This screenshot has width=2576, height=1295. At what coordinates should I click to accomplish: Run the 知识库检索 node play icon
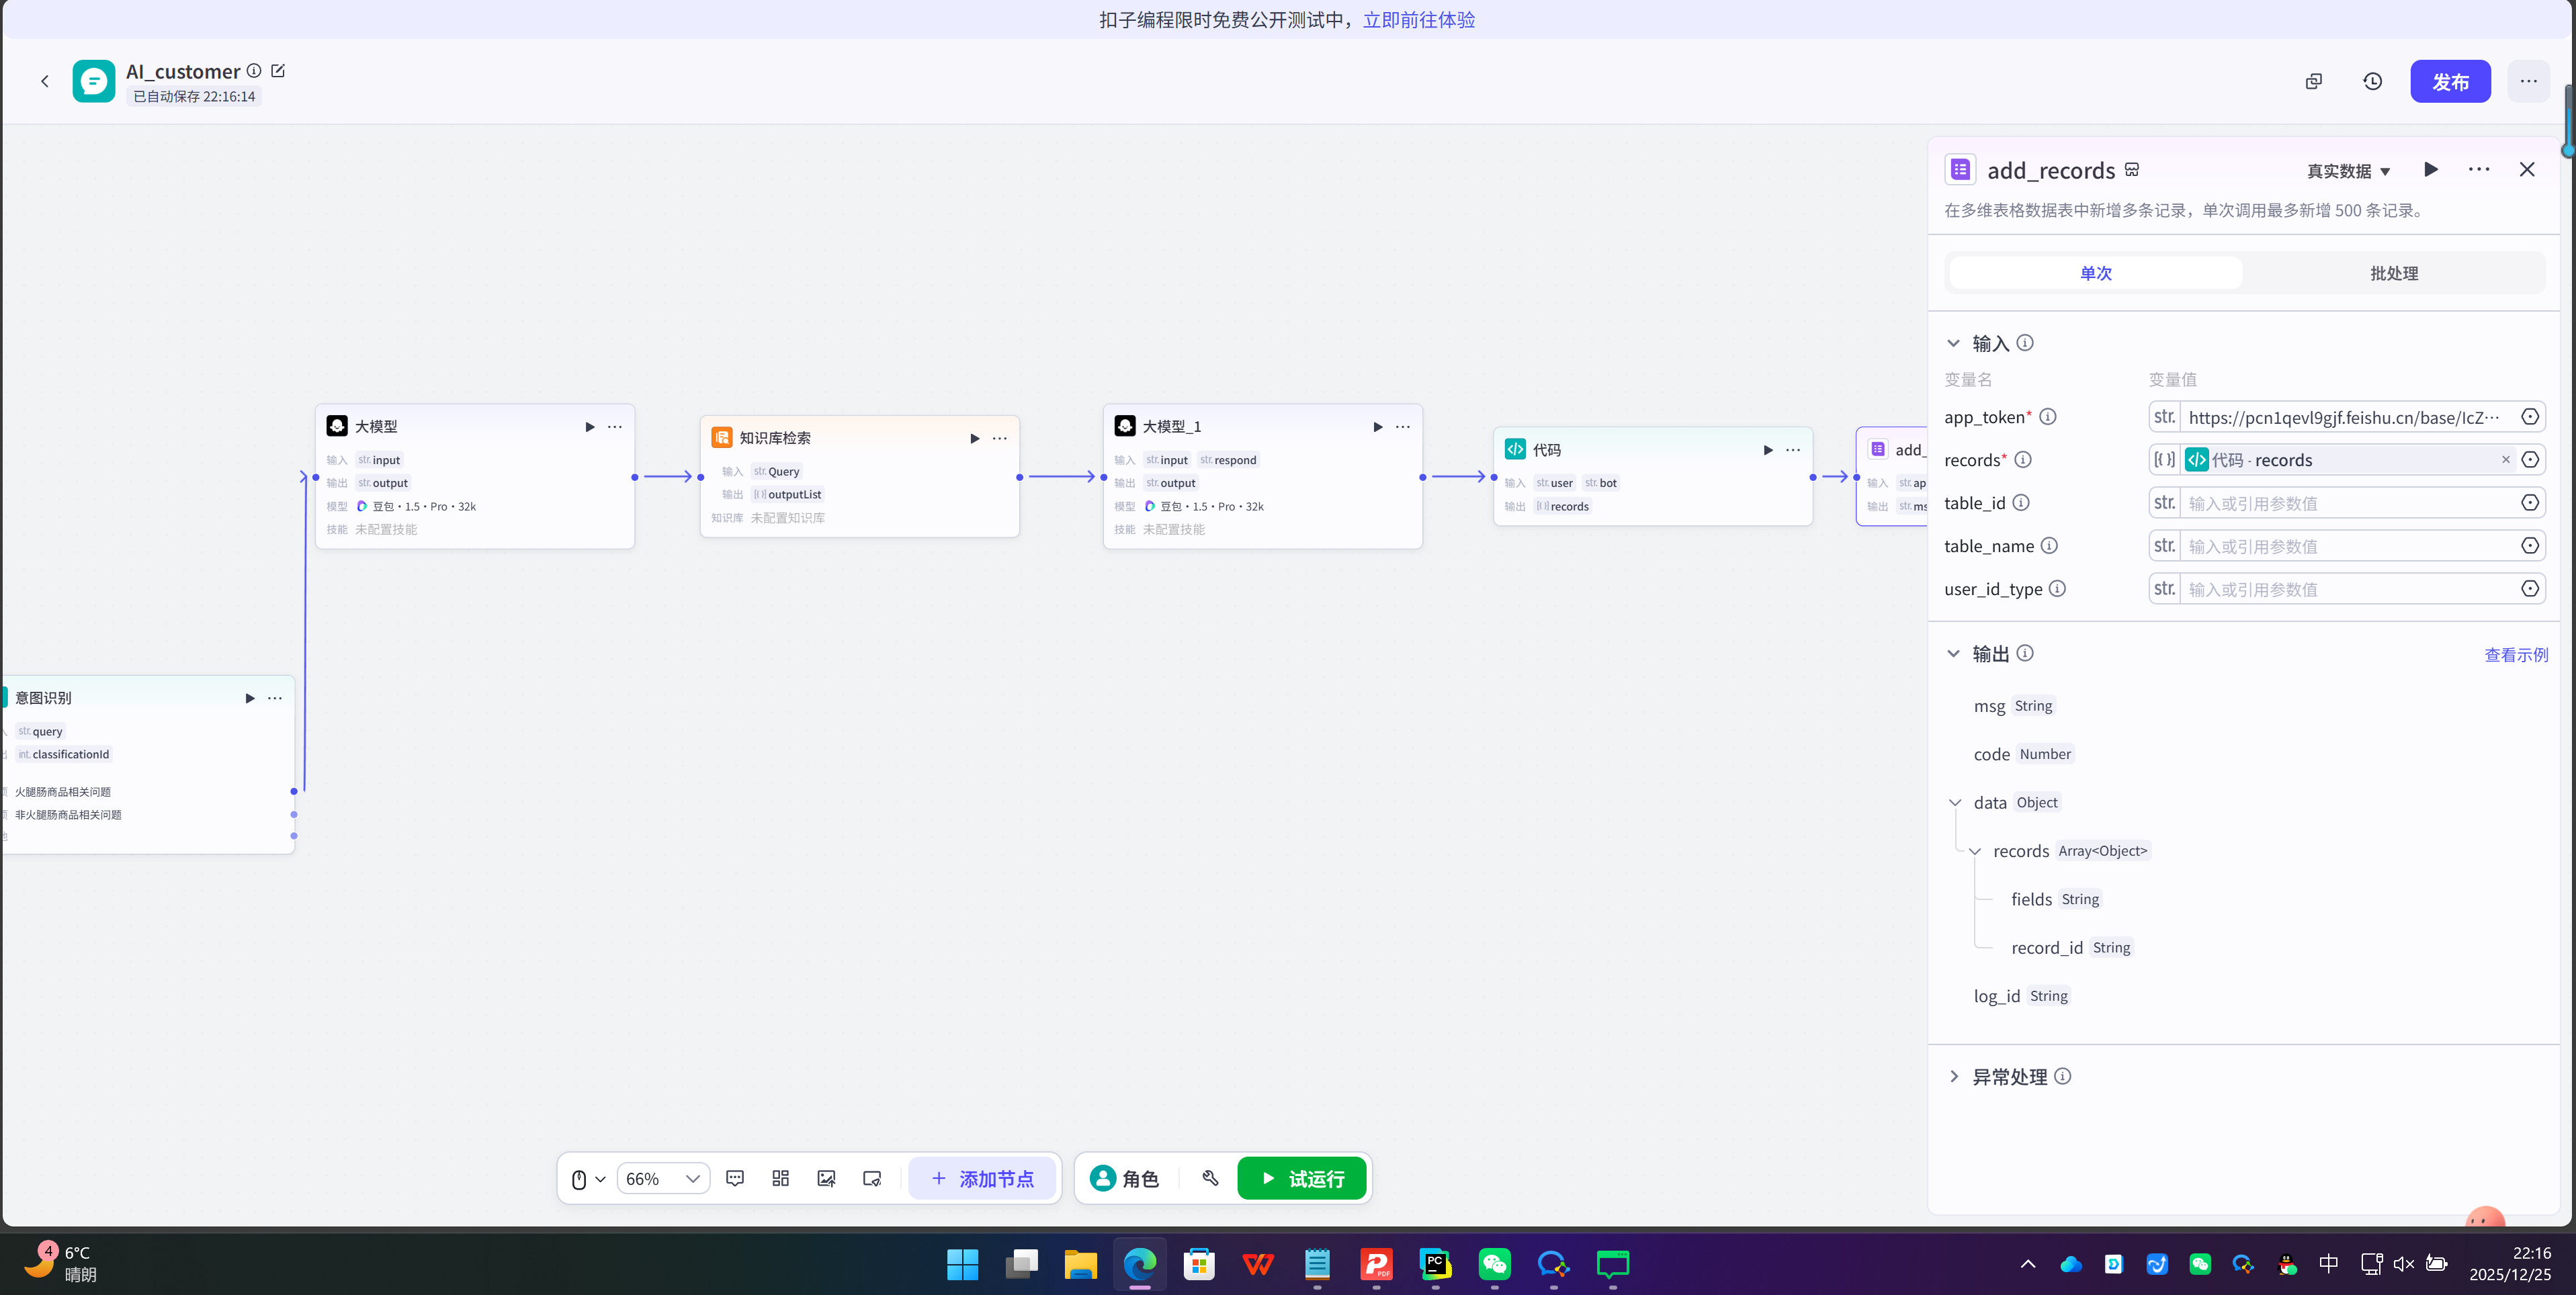pos(974,438)
